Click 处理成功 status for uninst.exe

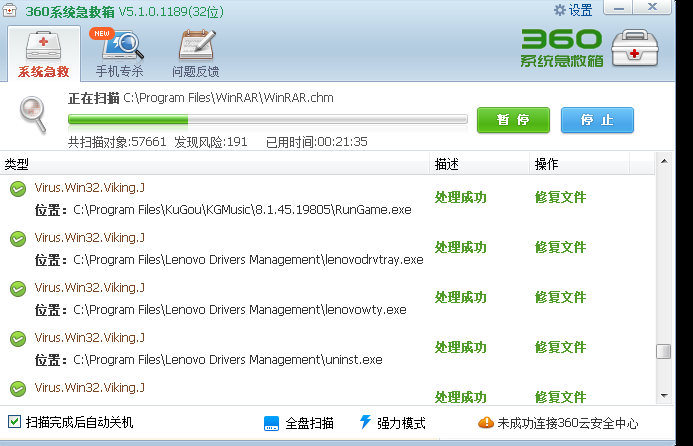tap(461, 347)
